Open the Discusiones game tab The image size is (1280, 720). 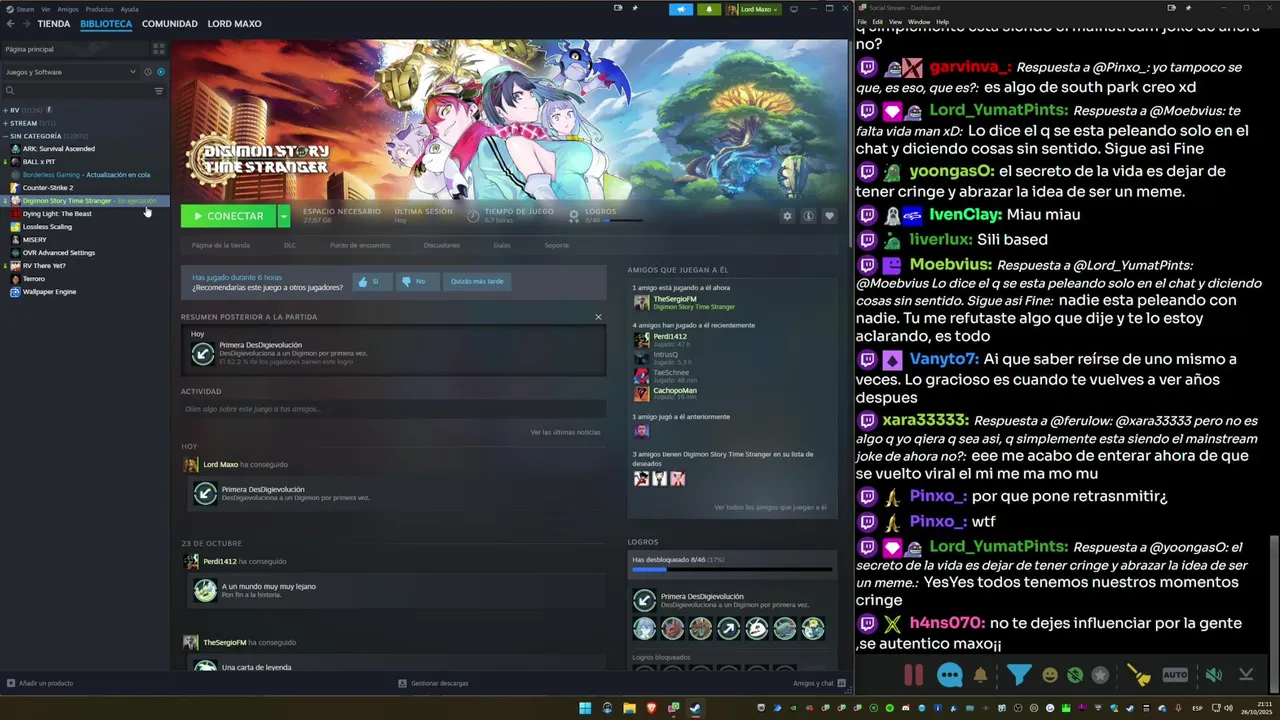click(x=442, y=245)
